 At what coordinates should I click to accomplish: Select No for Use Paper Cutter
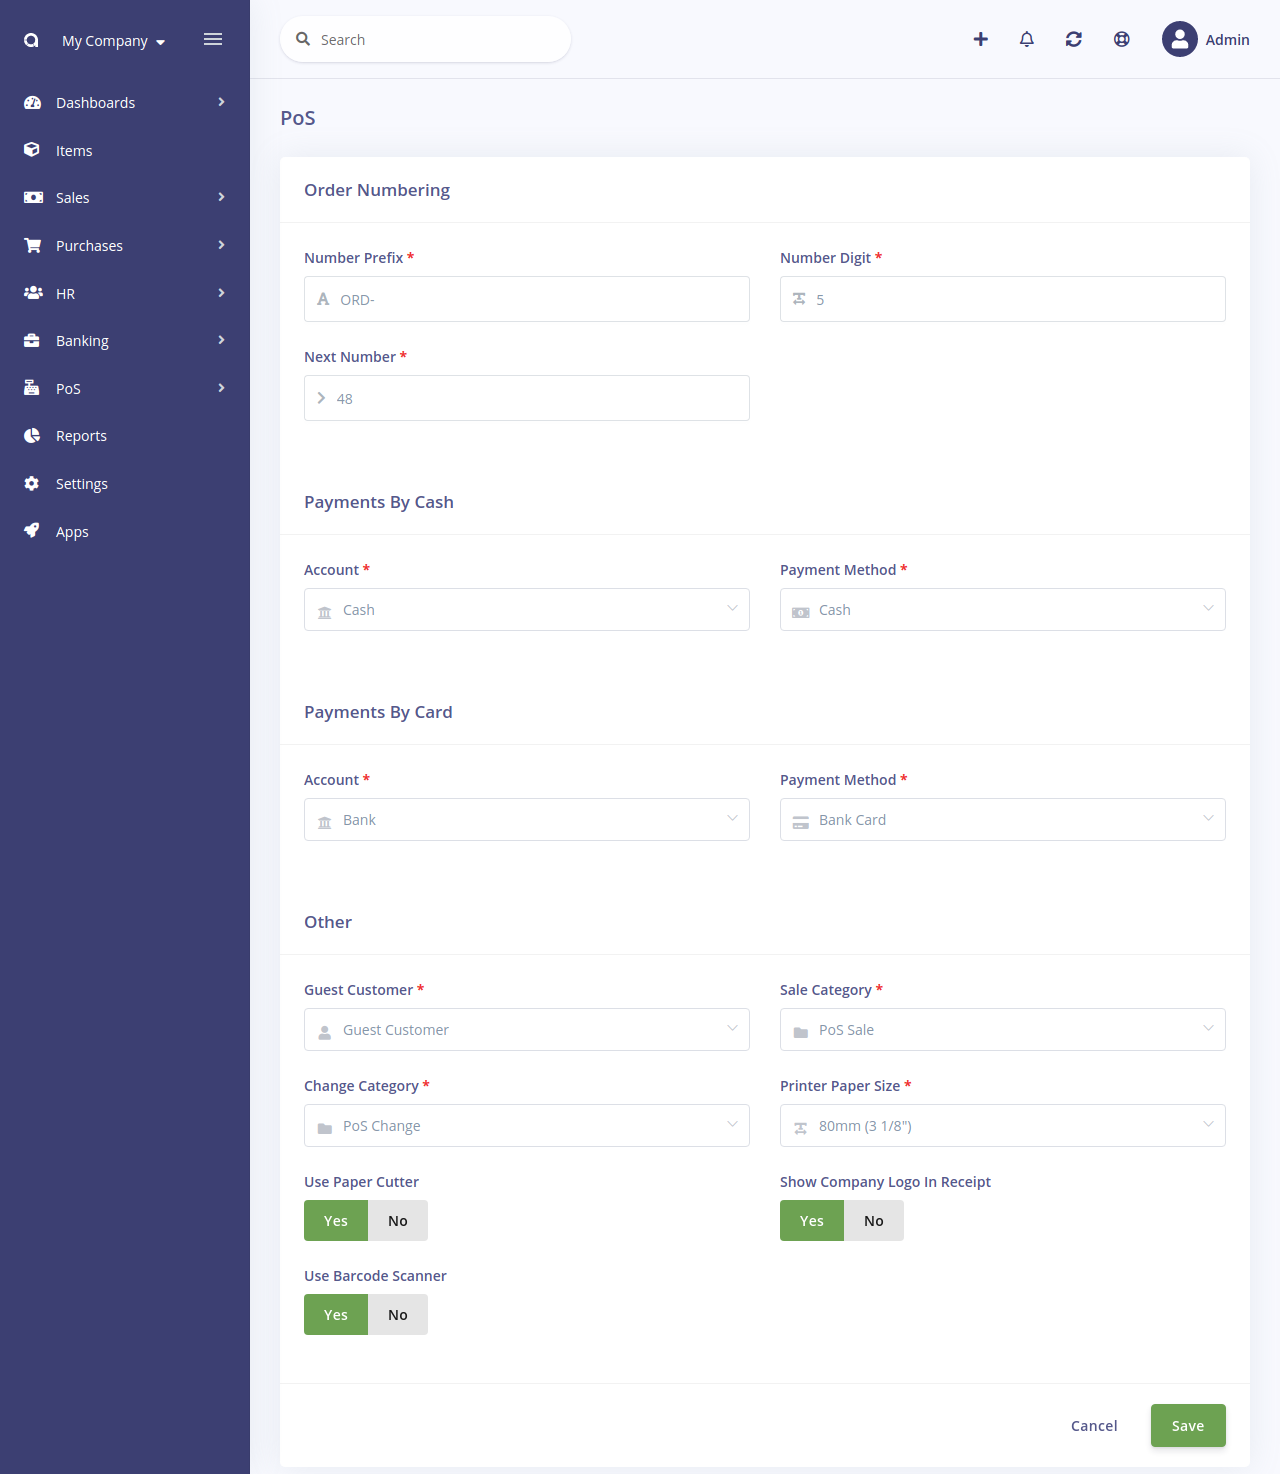coord(398,1220)
